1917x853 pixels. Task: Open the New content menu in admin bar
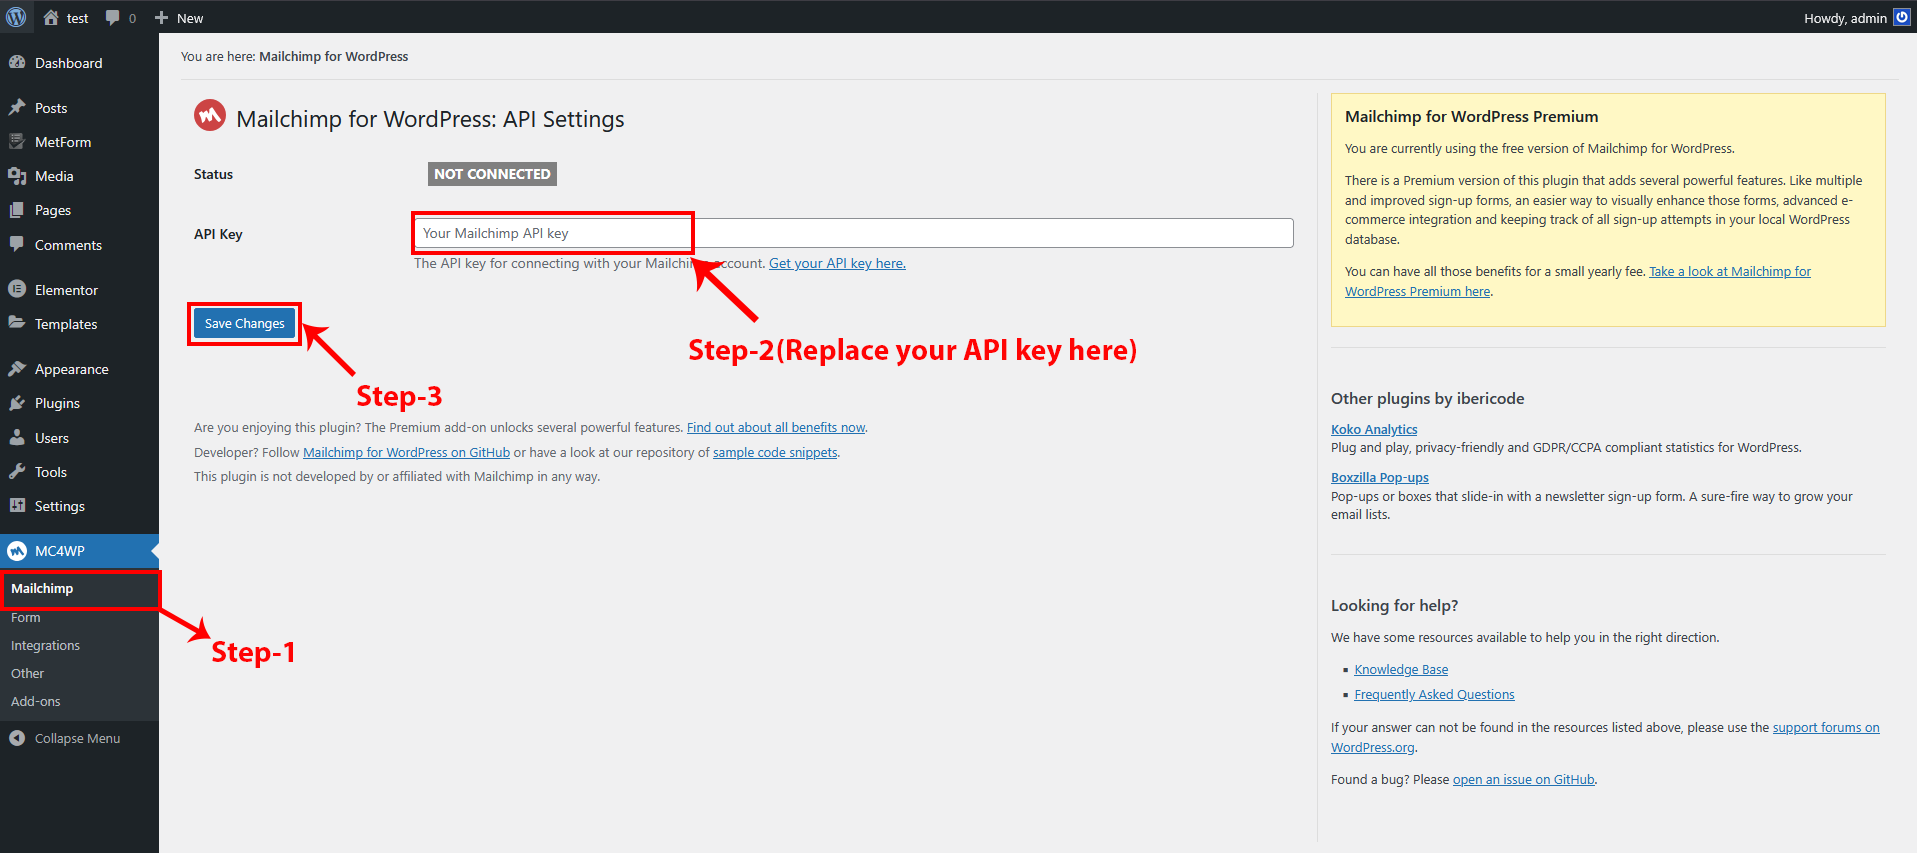tap(179, 18)
